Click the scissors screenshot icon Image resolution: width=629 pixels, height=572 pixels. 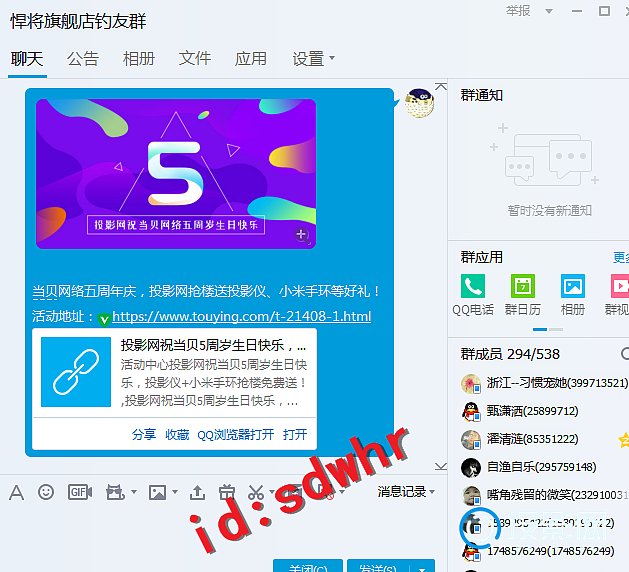click(x=256, y=492)
